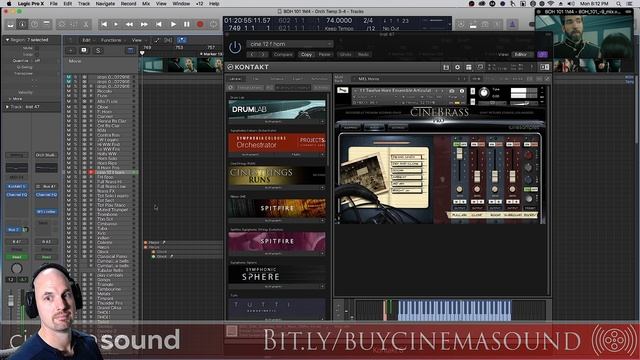The image size is (640, 360).
Task: Click the Pause button in transport
Action: click(x=187, y=24)
